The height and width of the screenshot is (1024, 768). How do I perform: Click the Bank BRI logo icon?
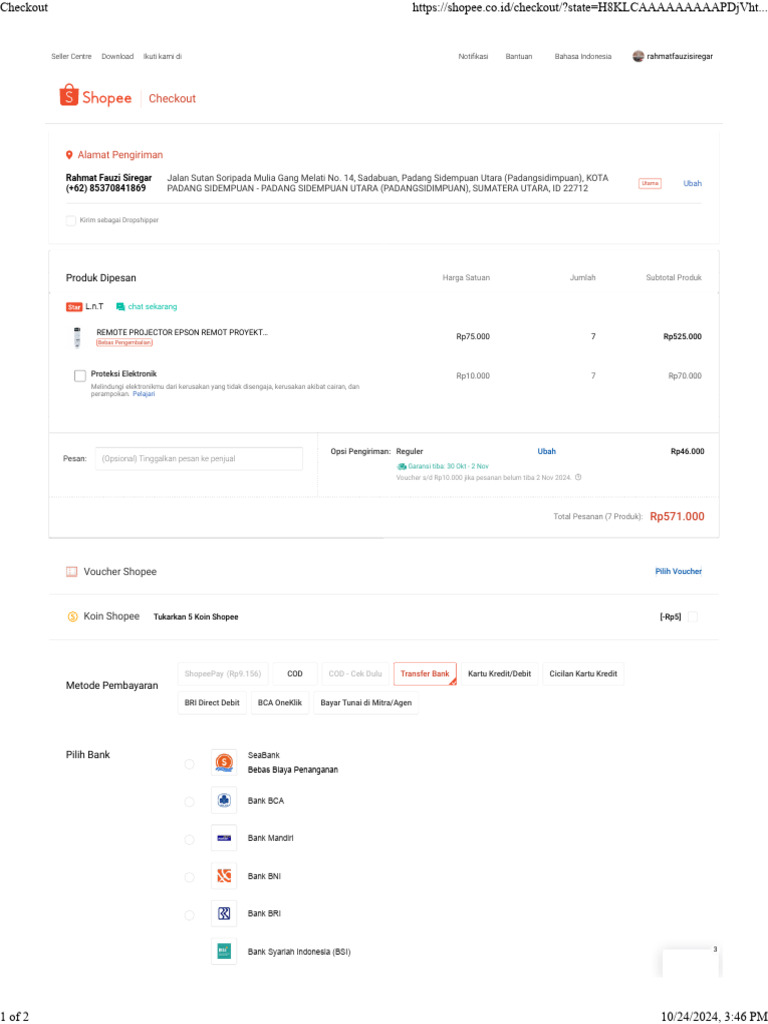click(x=224, y=914)
